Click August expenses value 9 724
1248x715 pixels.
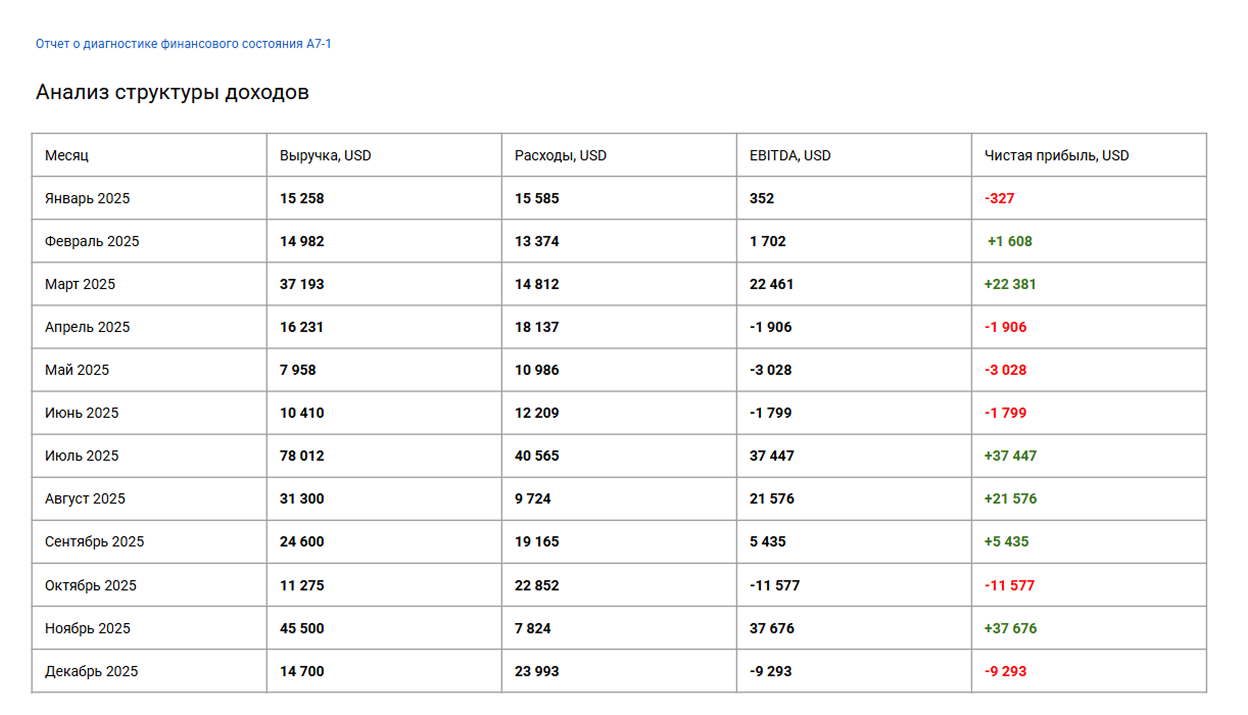533,499
